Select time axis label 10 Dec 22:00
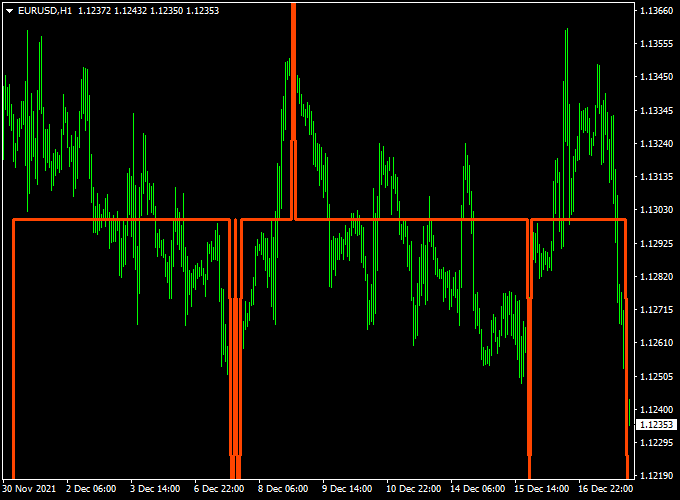 click(413, 489)
